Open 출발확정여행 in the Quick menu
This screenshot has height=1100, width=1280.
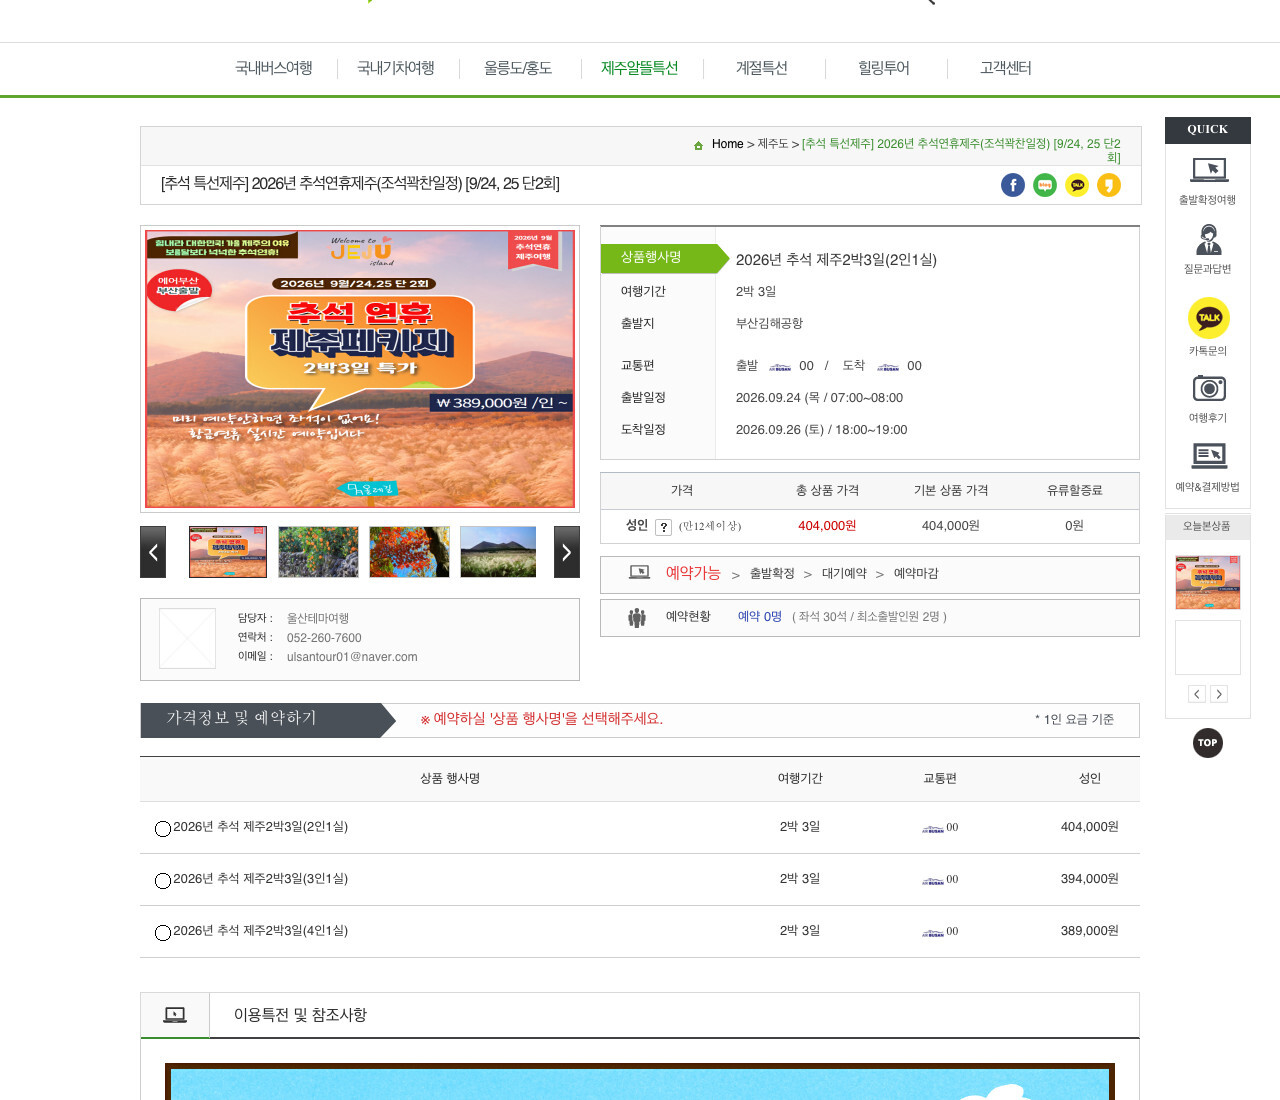click(x=1208, y=180)
